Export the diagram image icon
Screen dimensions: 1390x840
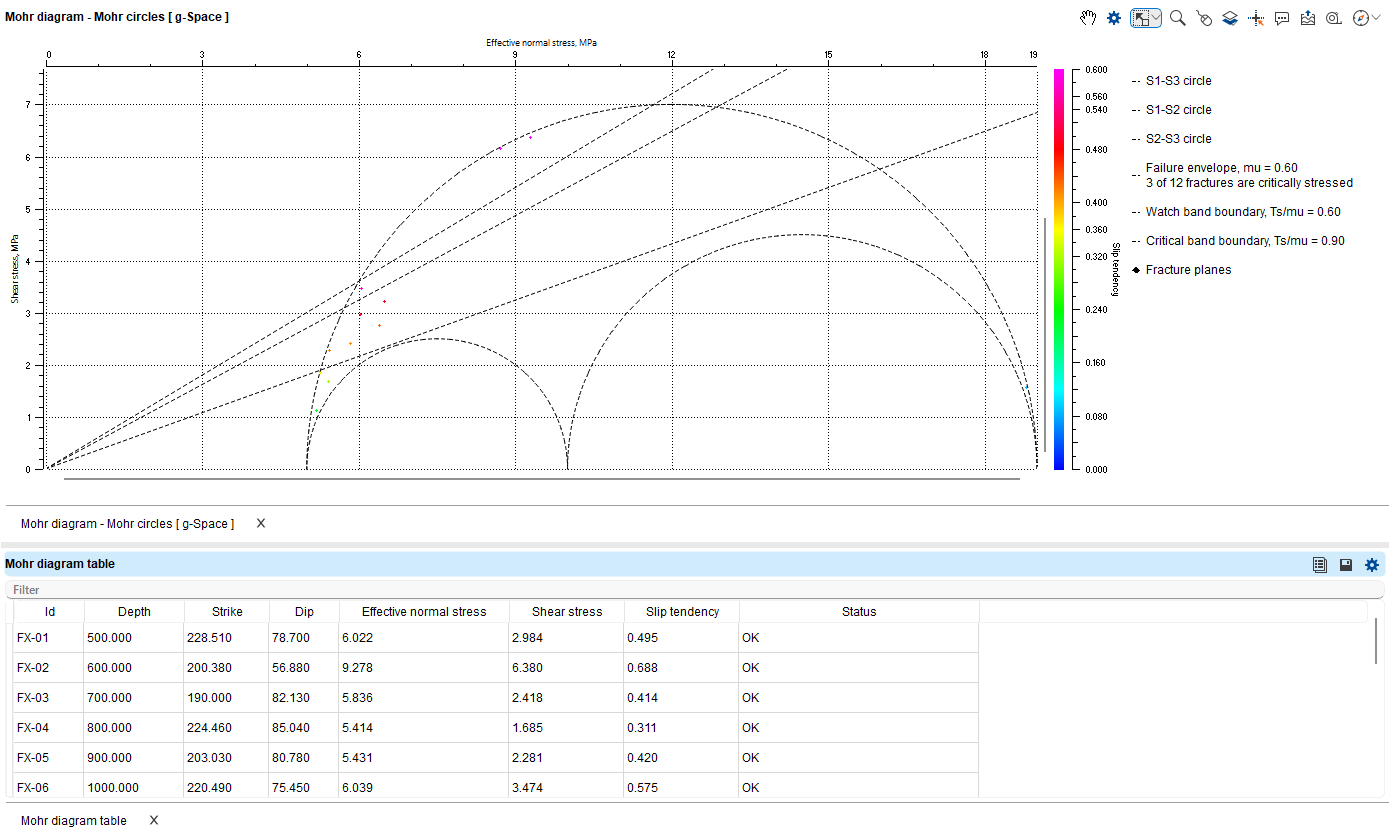[1308, 18]
